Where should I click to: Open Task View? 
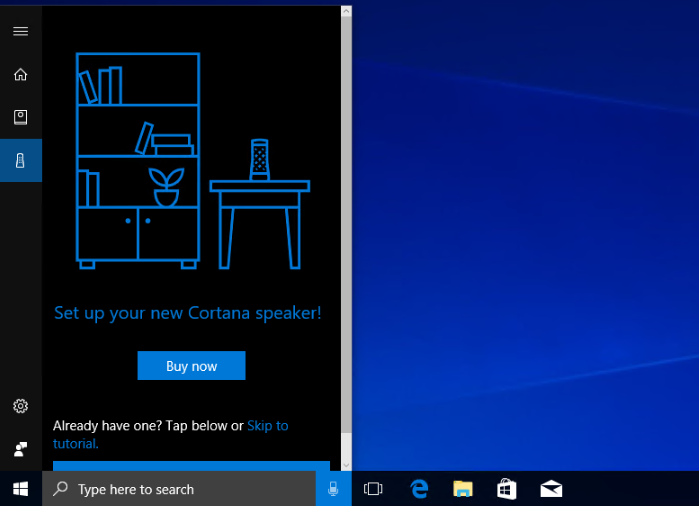point(373,489)
